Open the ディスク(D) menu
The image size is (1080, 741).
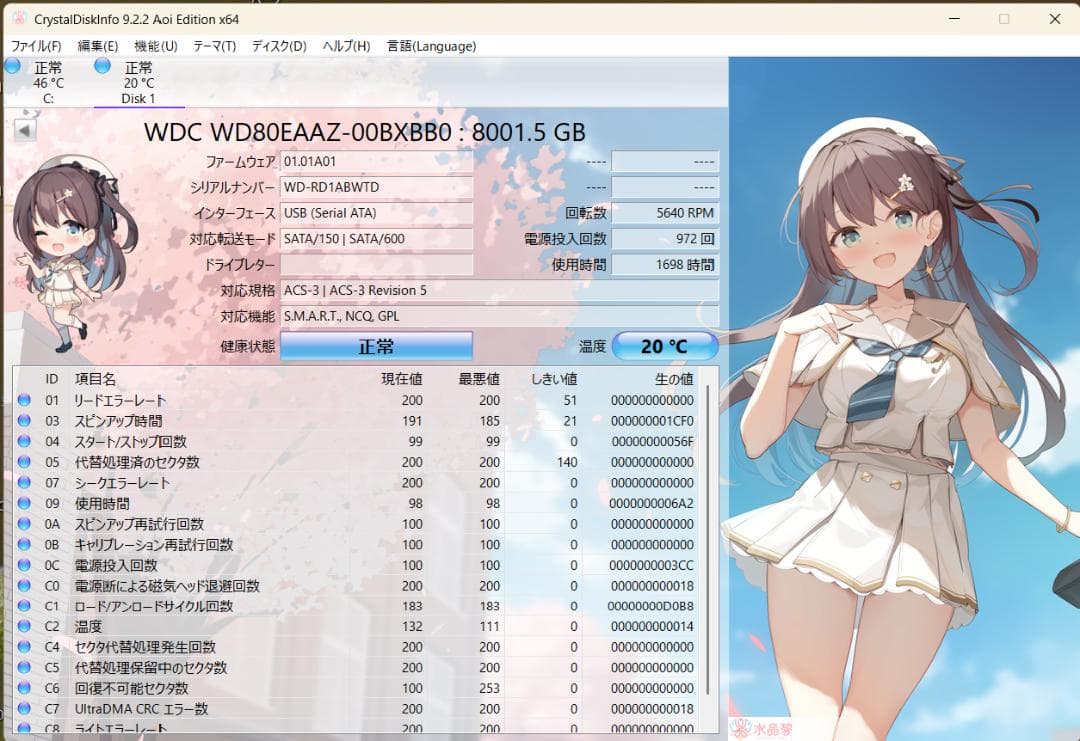point(279,46)
